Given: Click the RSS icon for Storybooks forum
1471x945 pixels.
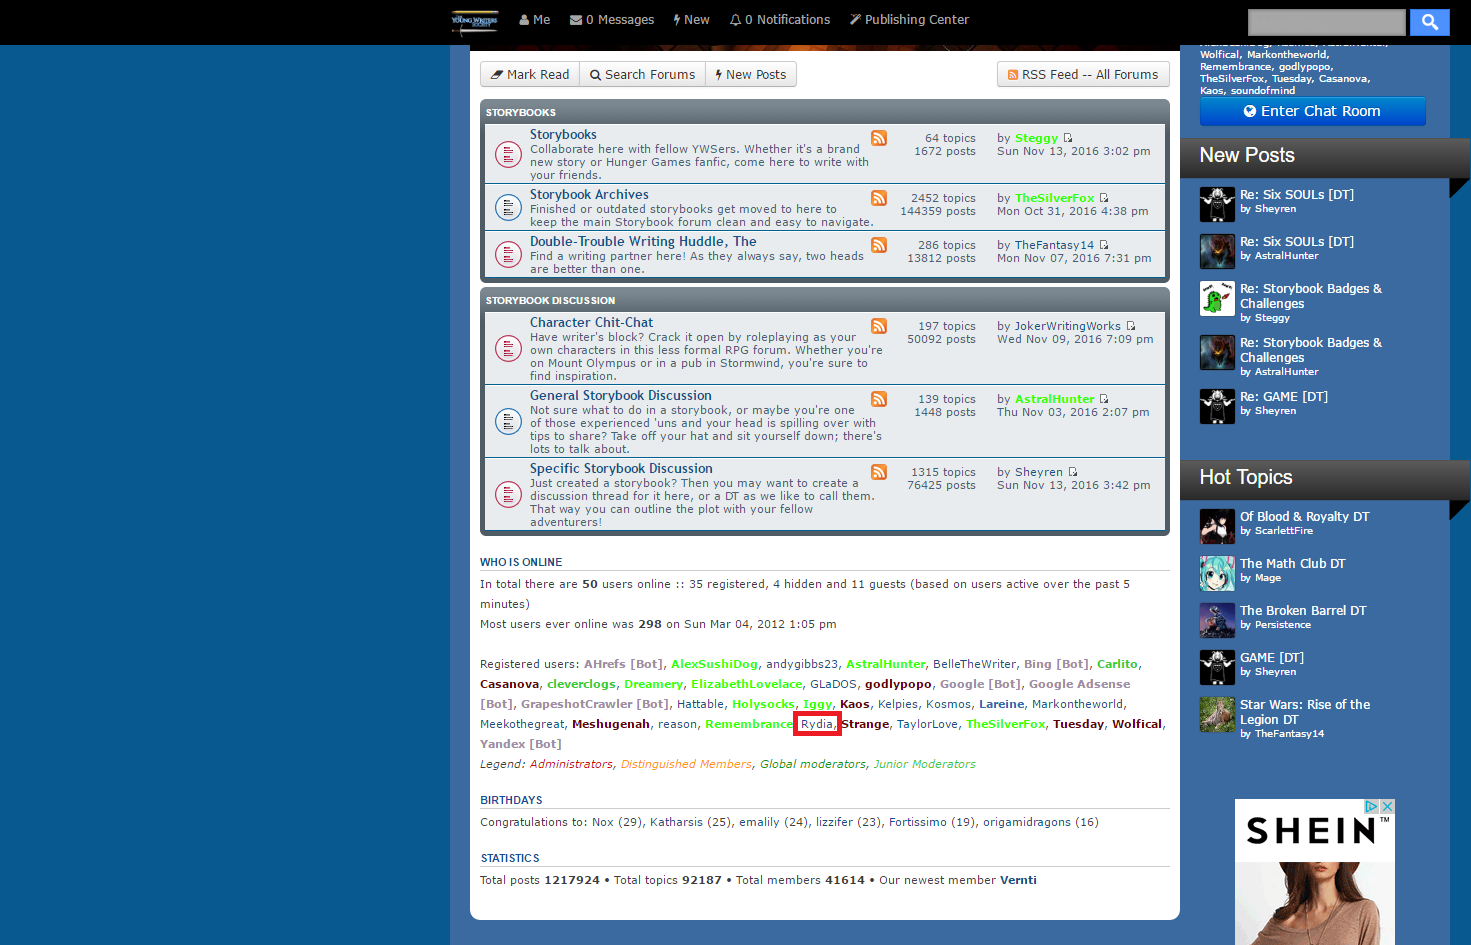Looking at the screenshot, I should pos(879,138).
